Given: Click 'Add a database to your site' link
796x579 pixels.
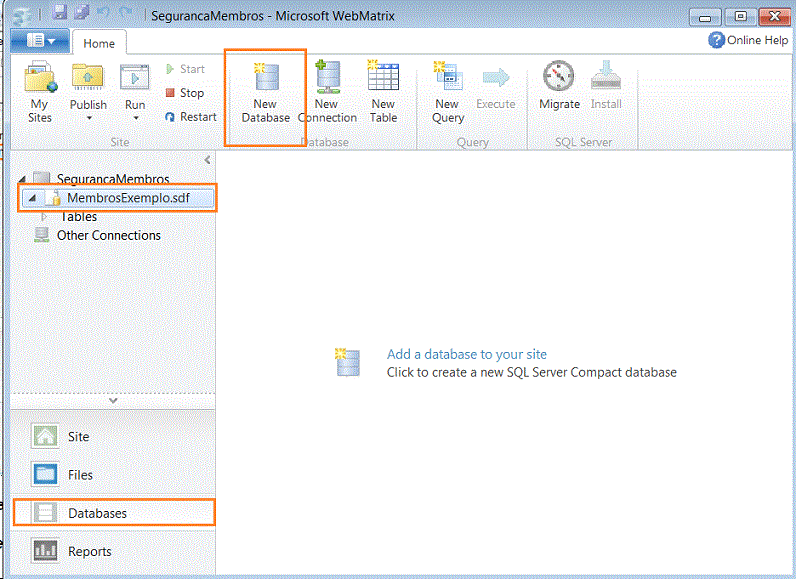Looking at the screenshot, I should 467,354.
